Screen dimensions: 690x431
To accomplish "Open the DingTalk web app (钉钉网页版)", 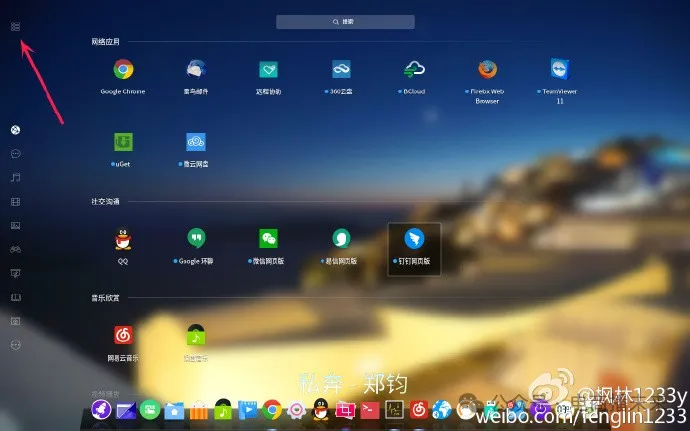I will point(414,239).
